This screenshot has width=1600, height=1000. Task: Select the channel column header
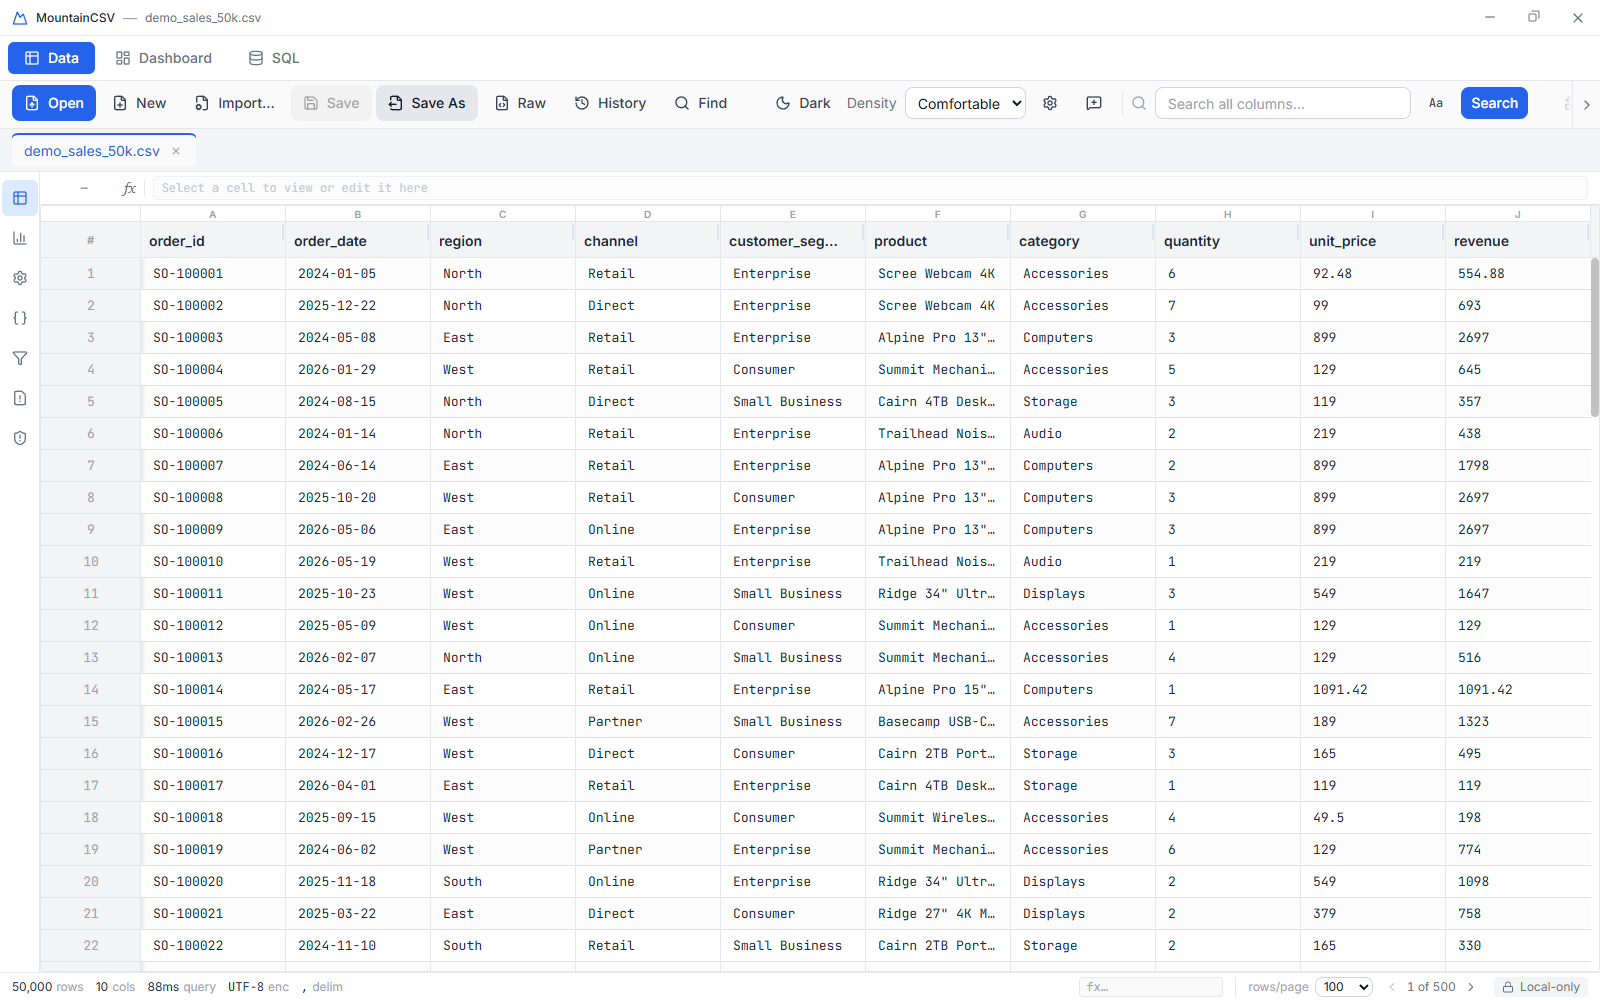[647, 241]
